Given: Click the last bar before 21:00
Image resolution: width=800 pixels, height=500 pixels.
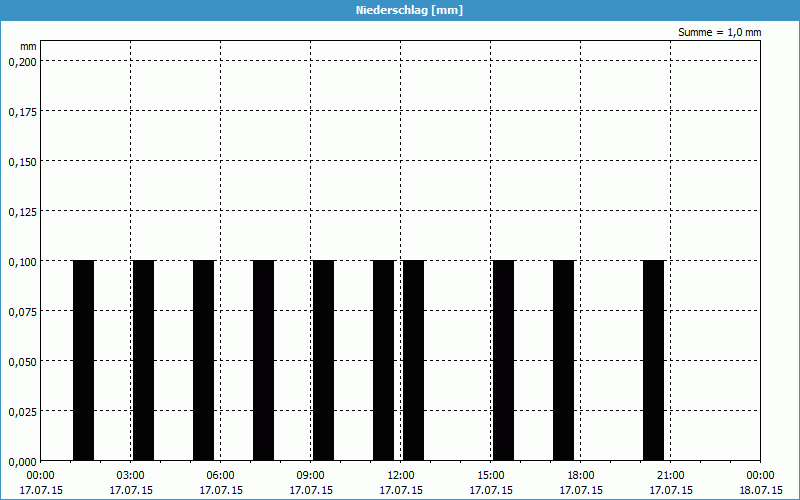Looking at the screenshot, I should (653, 360).
